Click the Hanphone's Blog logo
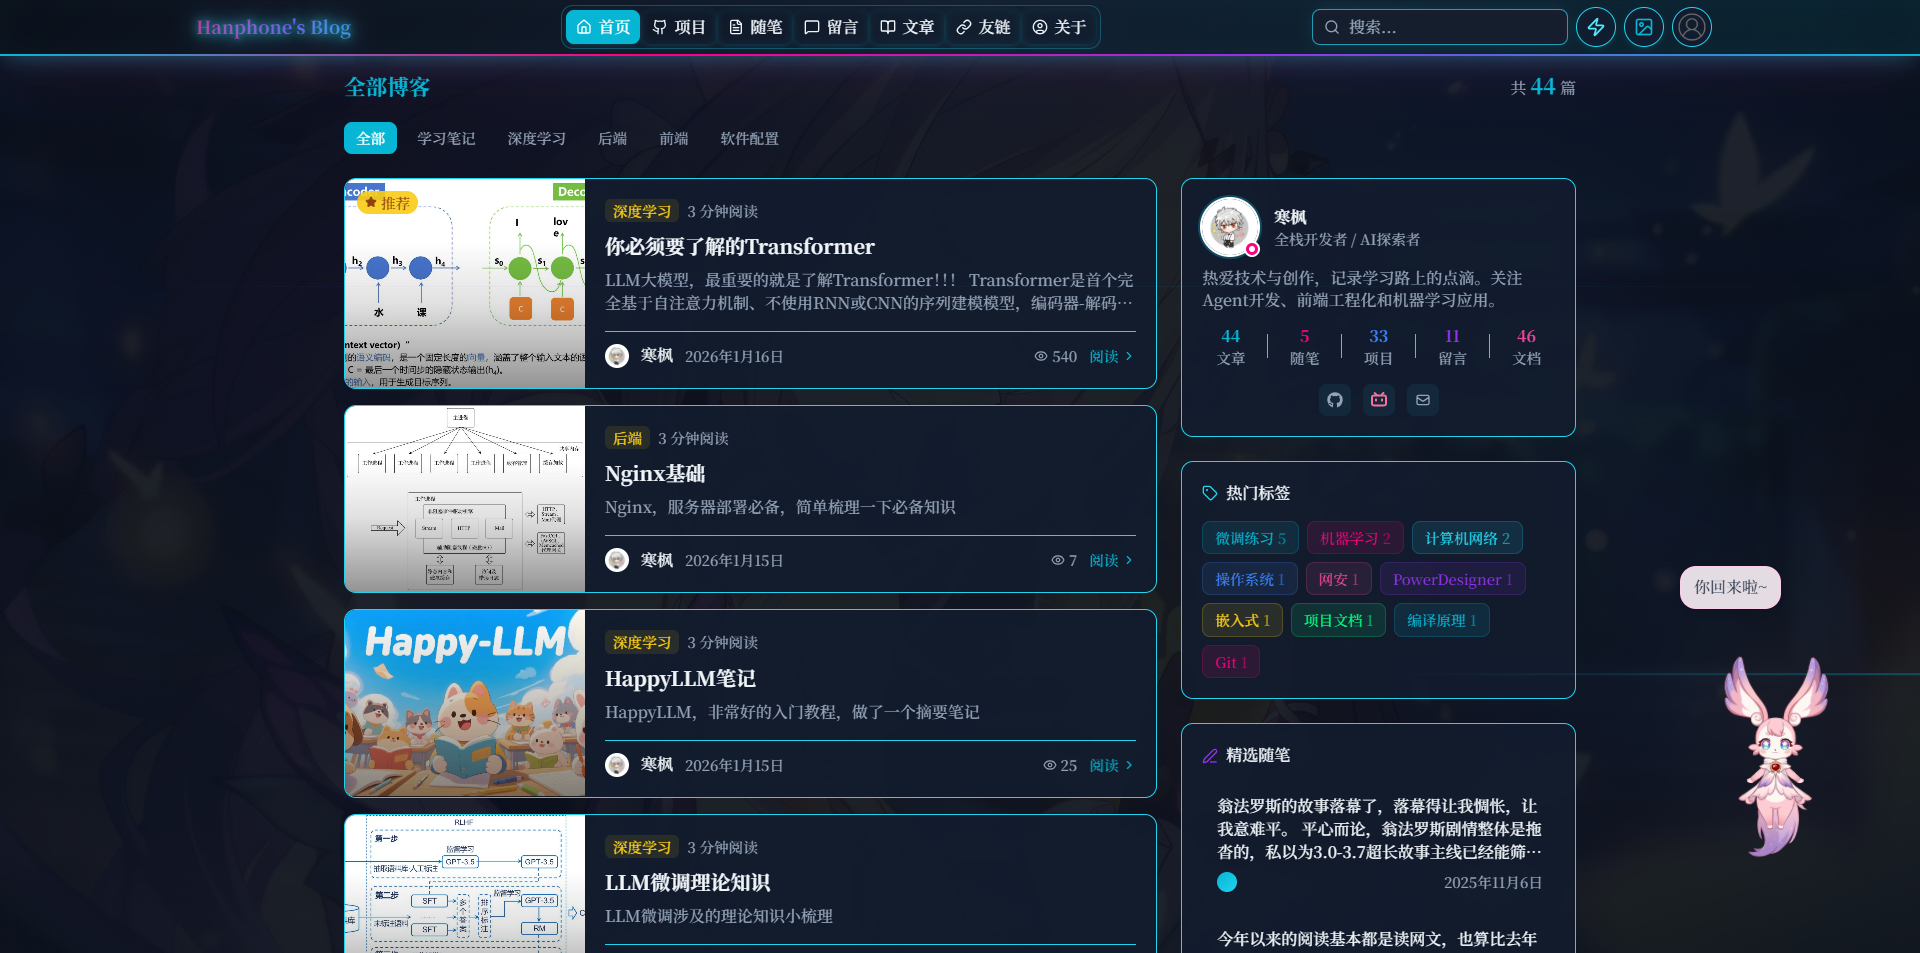Image resolution: width=1920 pixels, height=953 pixels. coord(273,27)
